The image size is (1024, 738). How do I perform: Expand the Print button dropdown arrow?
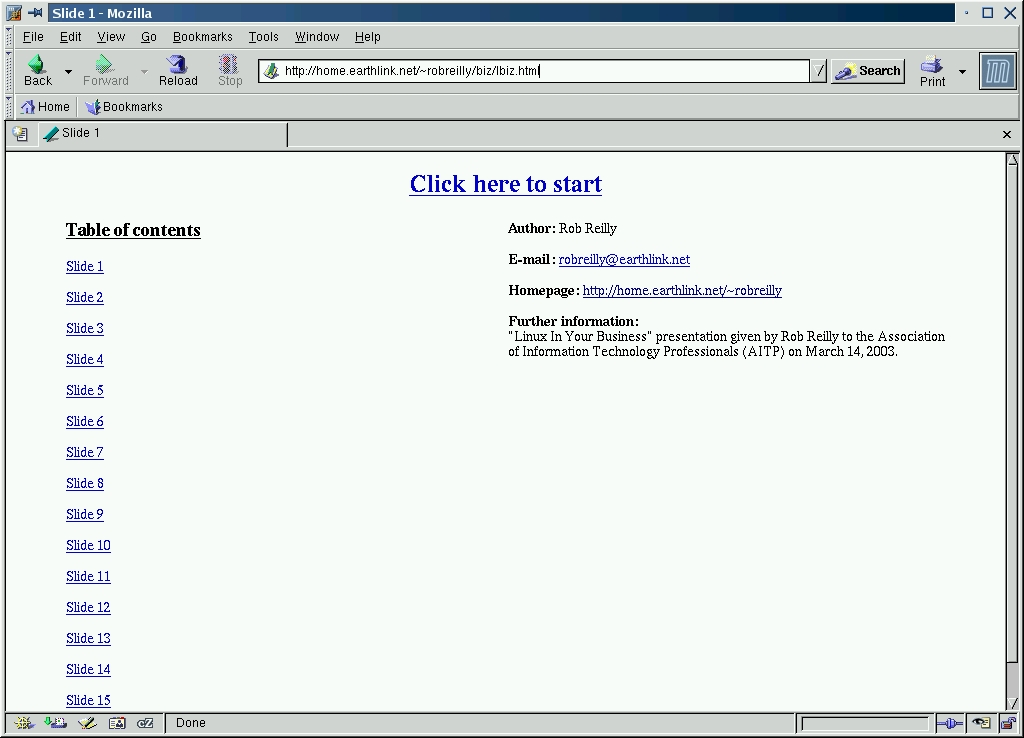(x=962, y=72)
